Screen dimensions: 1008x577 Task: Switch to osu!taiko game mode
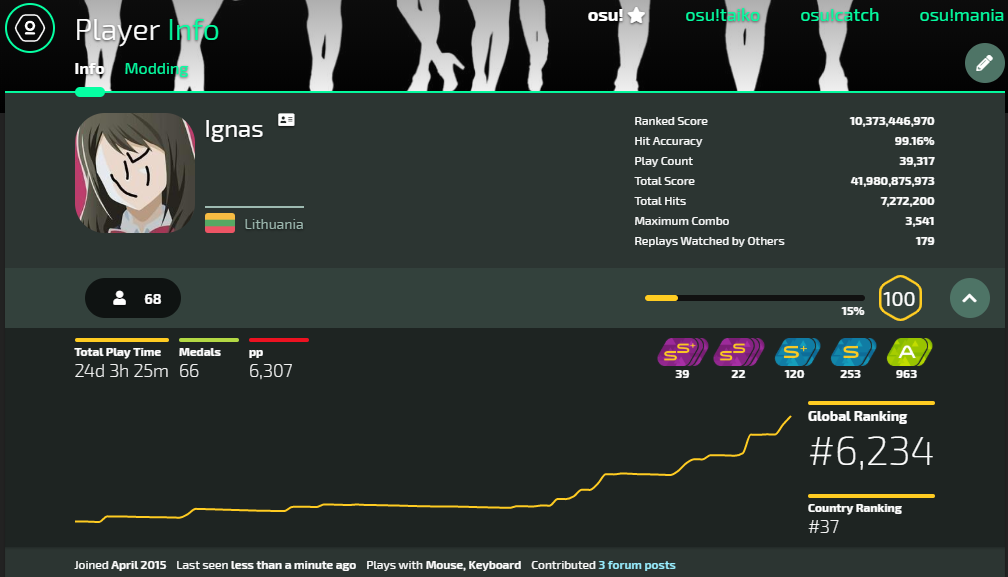[722, 15]
